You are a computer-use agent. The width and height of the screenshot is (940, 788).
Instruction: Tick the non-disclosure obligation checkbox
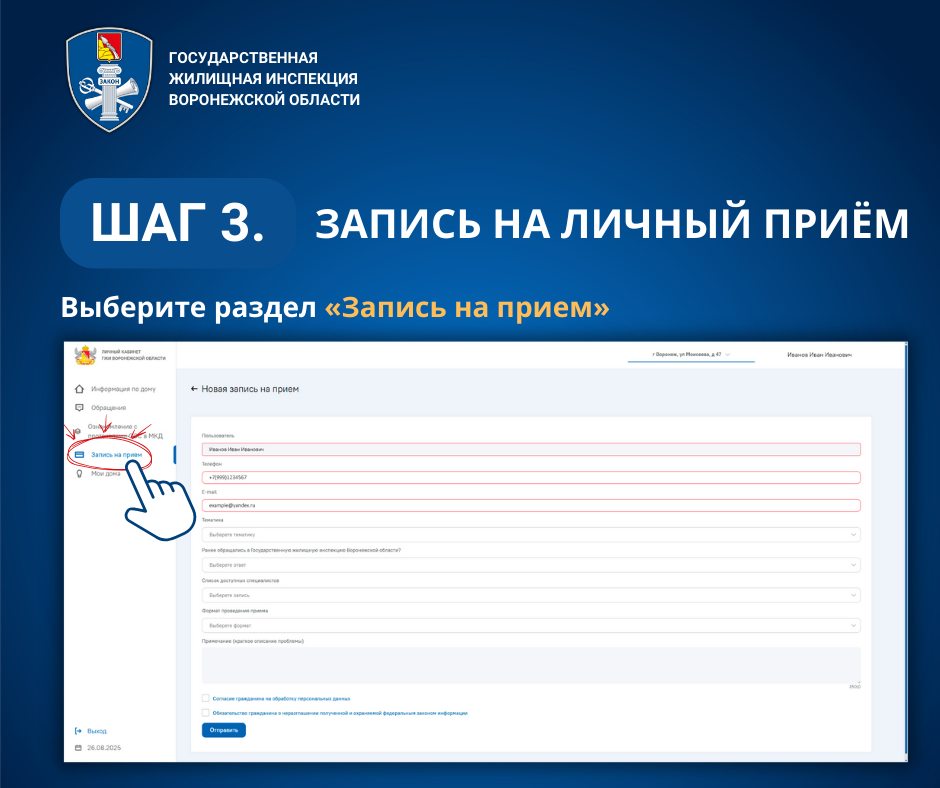coord(205,713)
